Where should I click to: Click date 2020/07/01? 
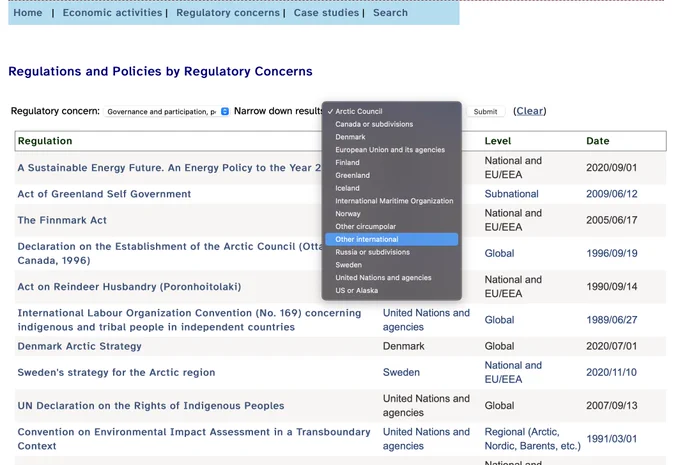pyautogui.click(x=611, y=346)
